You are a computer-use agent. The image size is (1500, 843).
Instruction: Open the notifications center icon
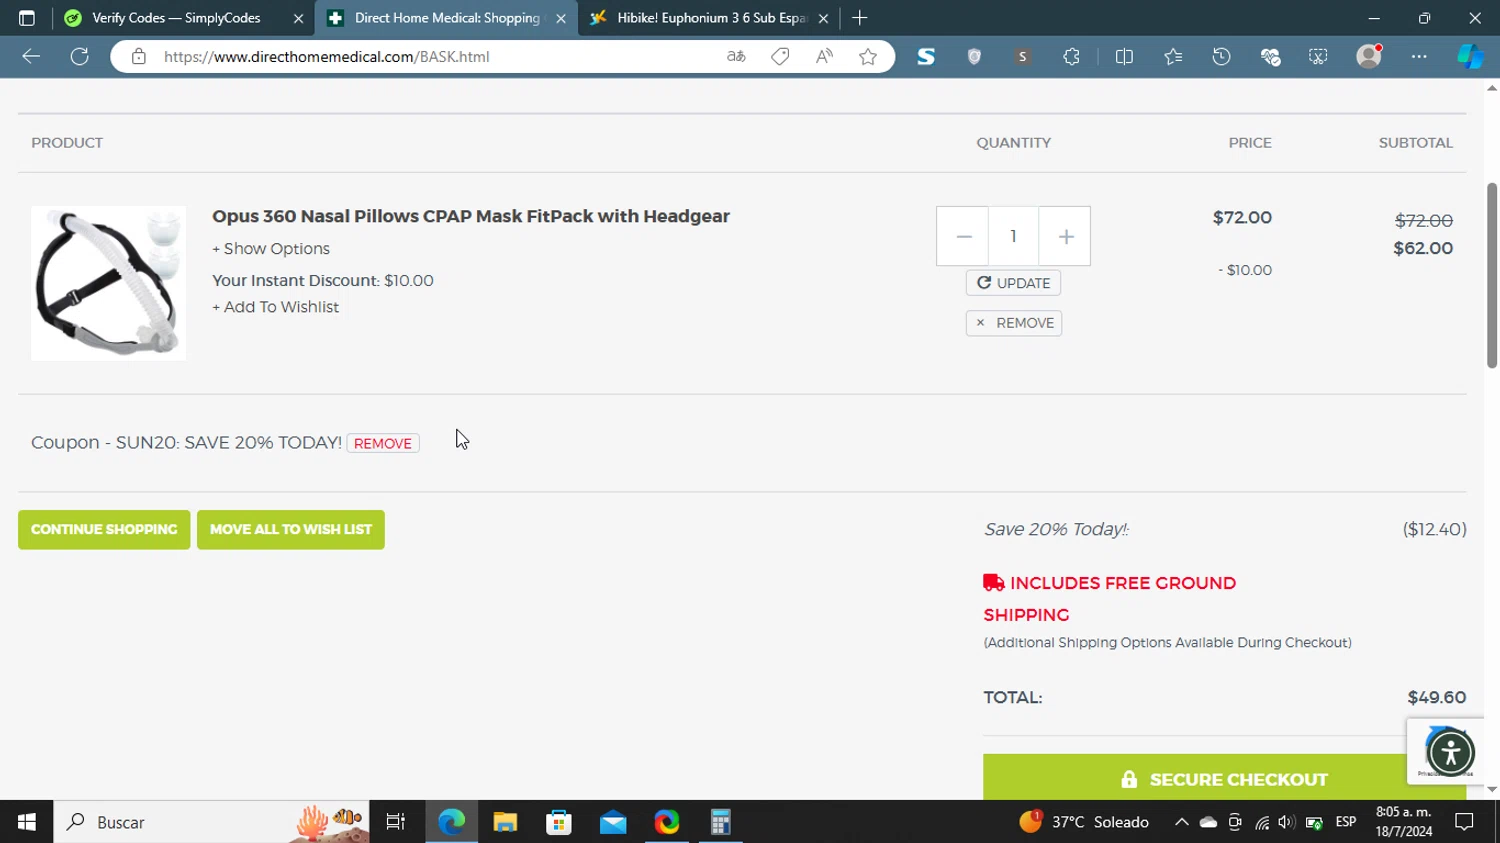pos(1465,822)
